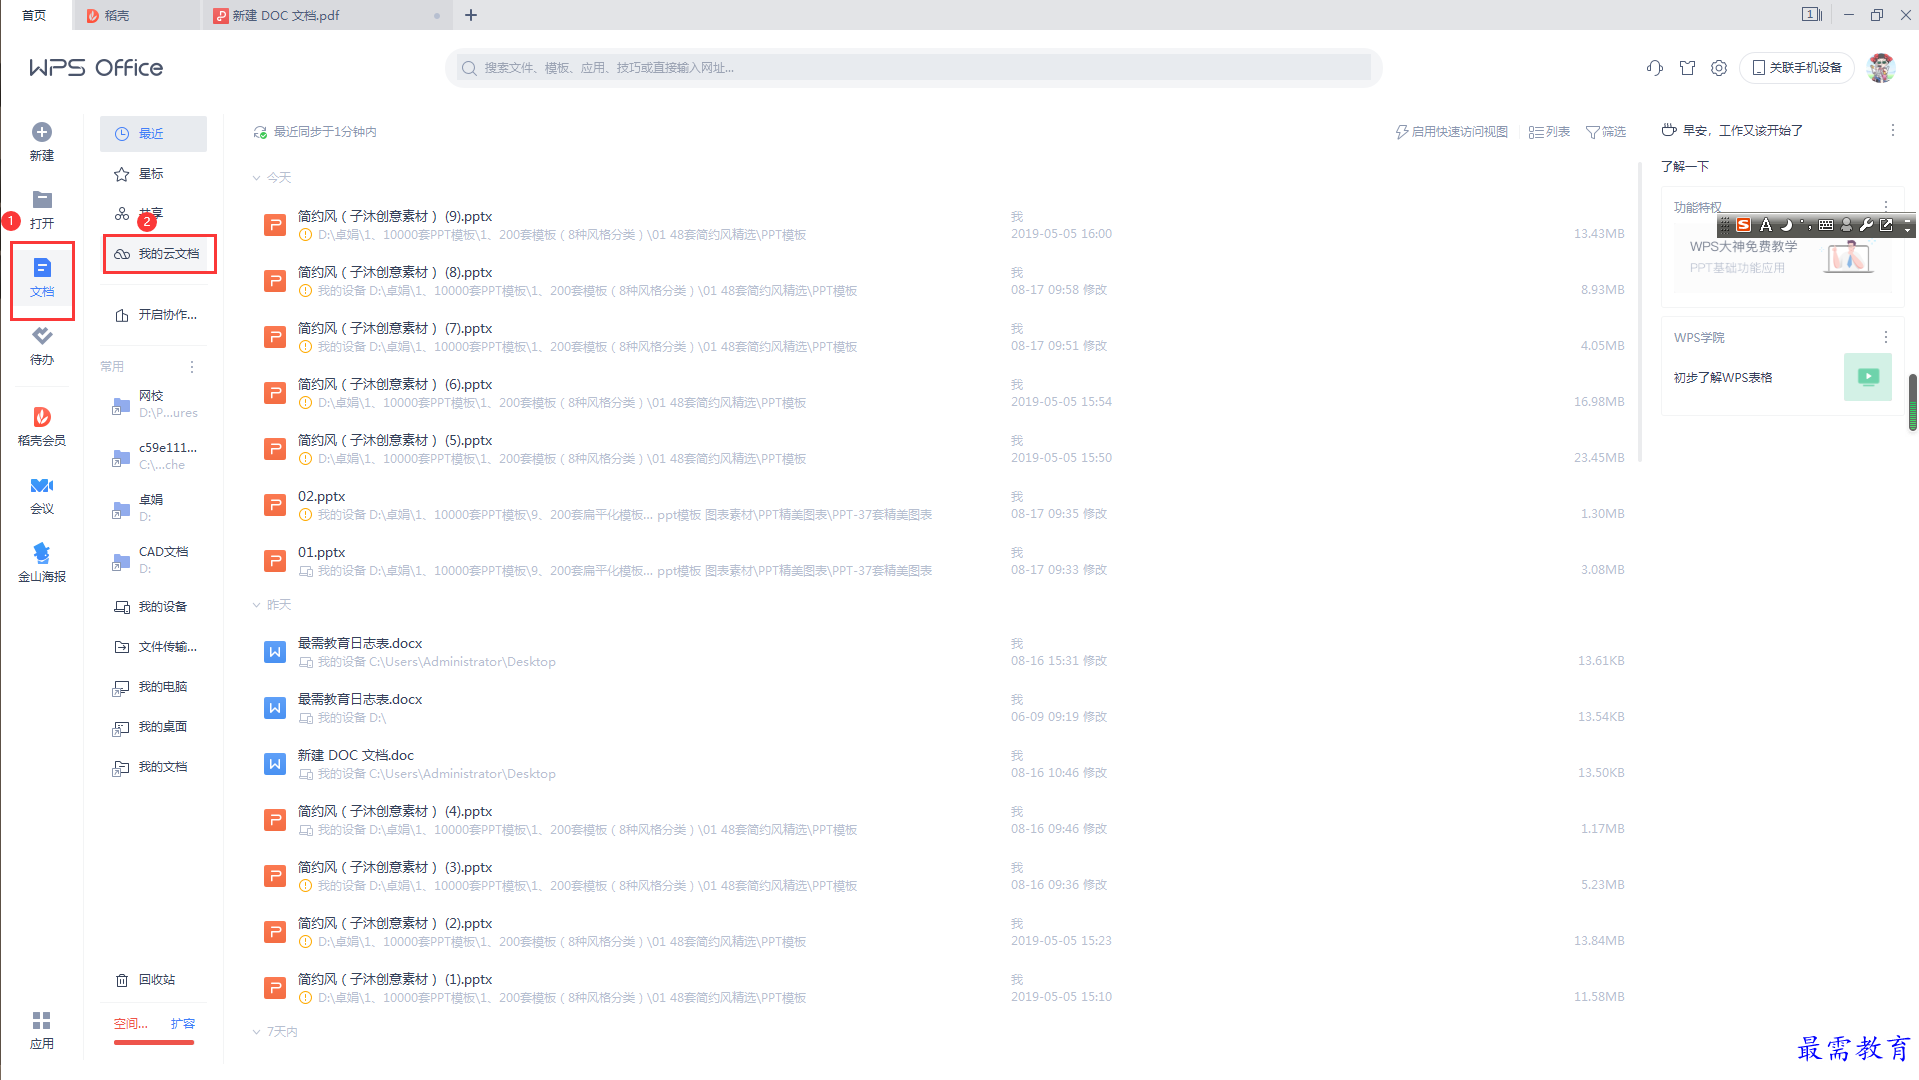Image resolution: width=1919 pixels, height=1080 pixels.
Task: Click the file list vertical scrollbar
Action: pyautogui.click(x=1640, y=311)
